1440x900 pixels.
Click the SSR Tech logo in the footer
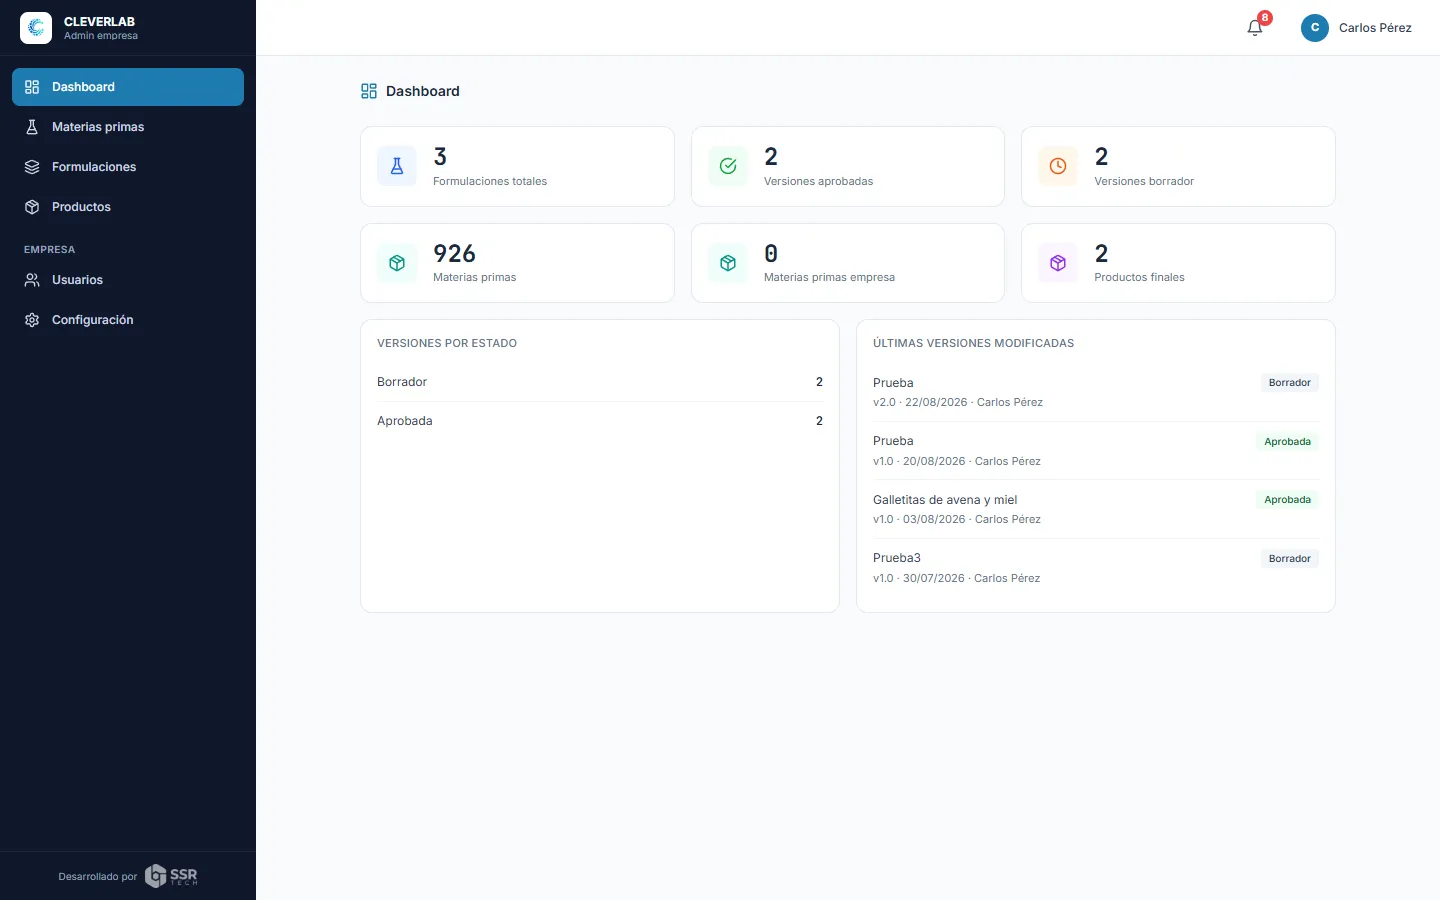171,876
